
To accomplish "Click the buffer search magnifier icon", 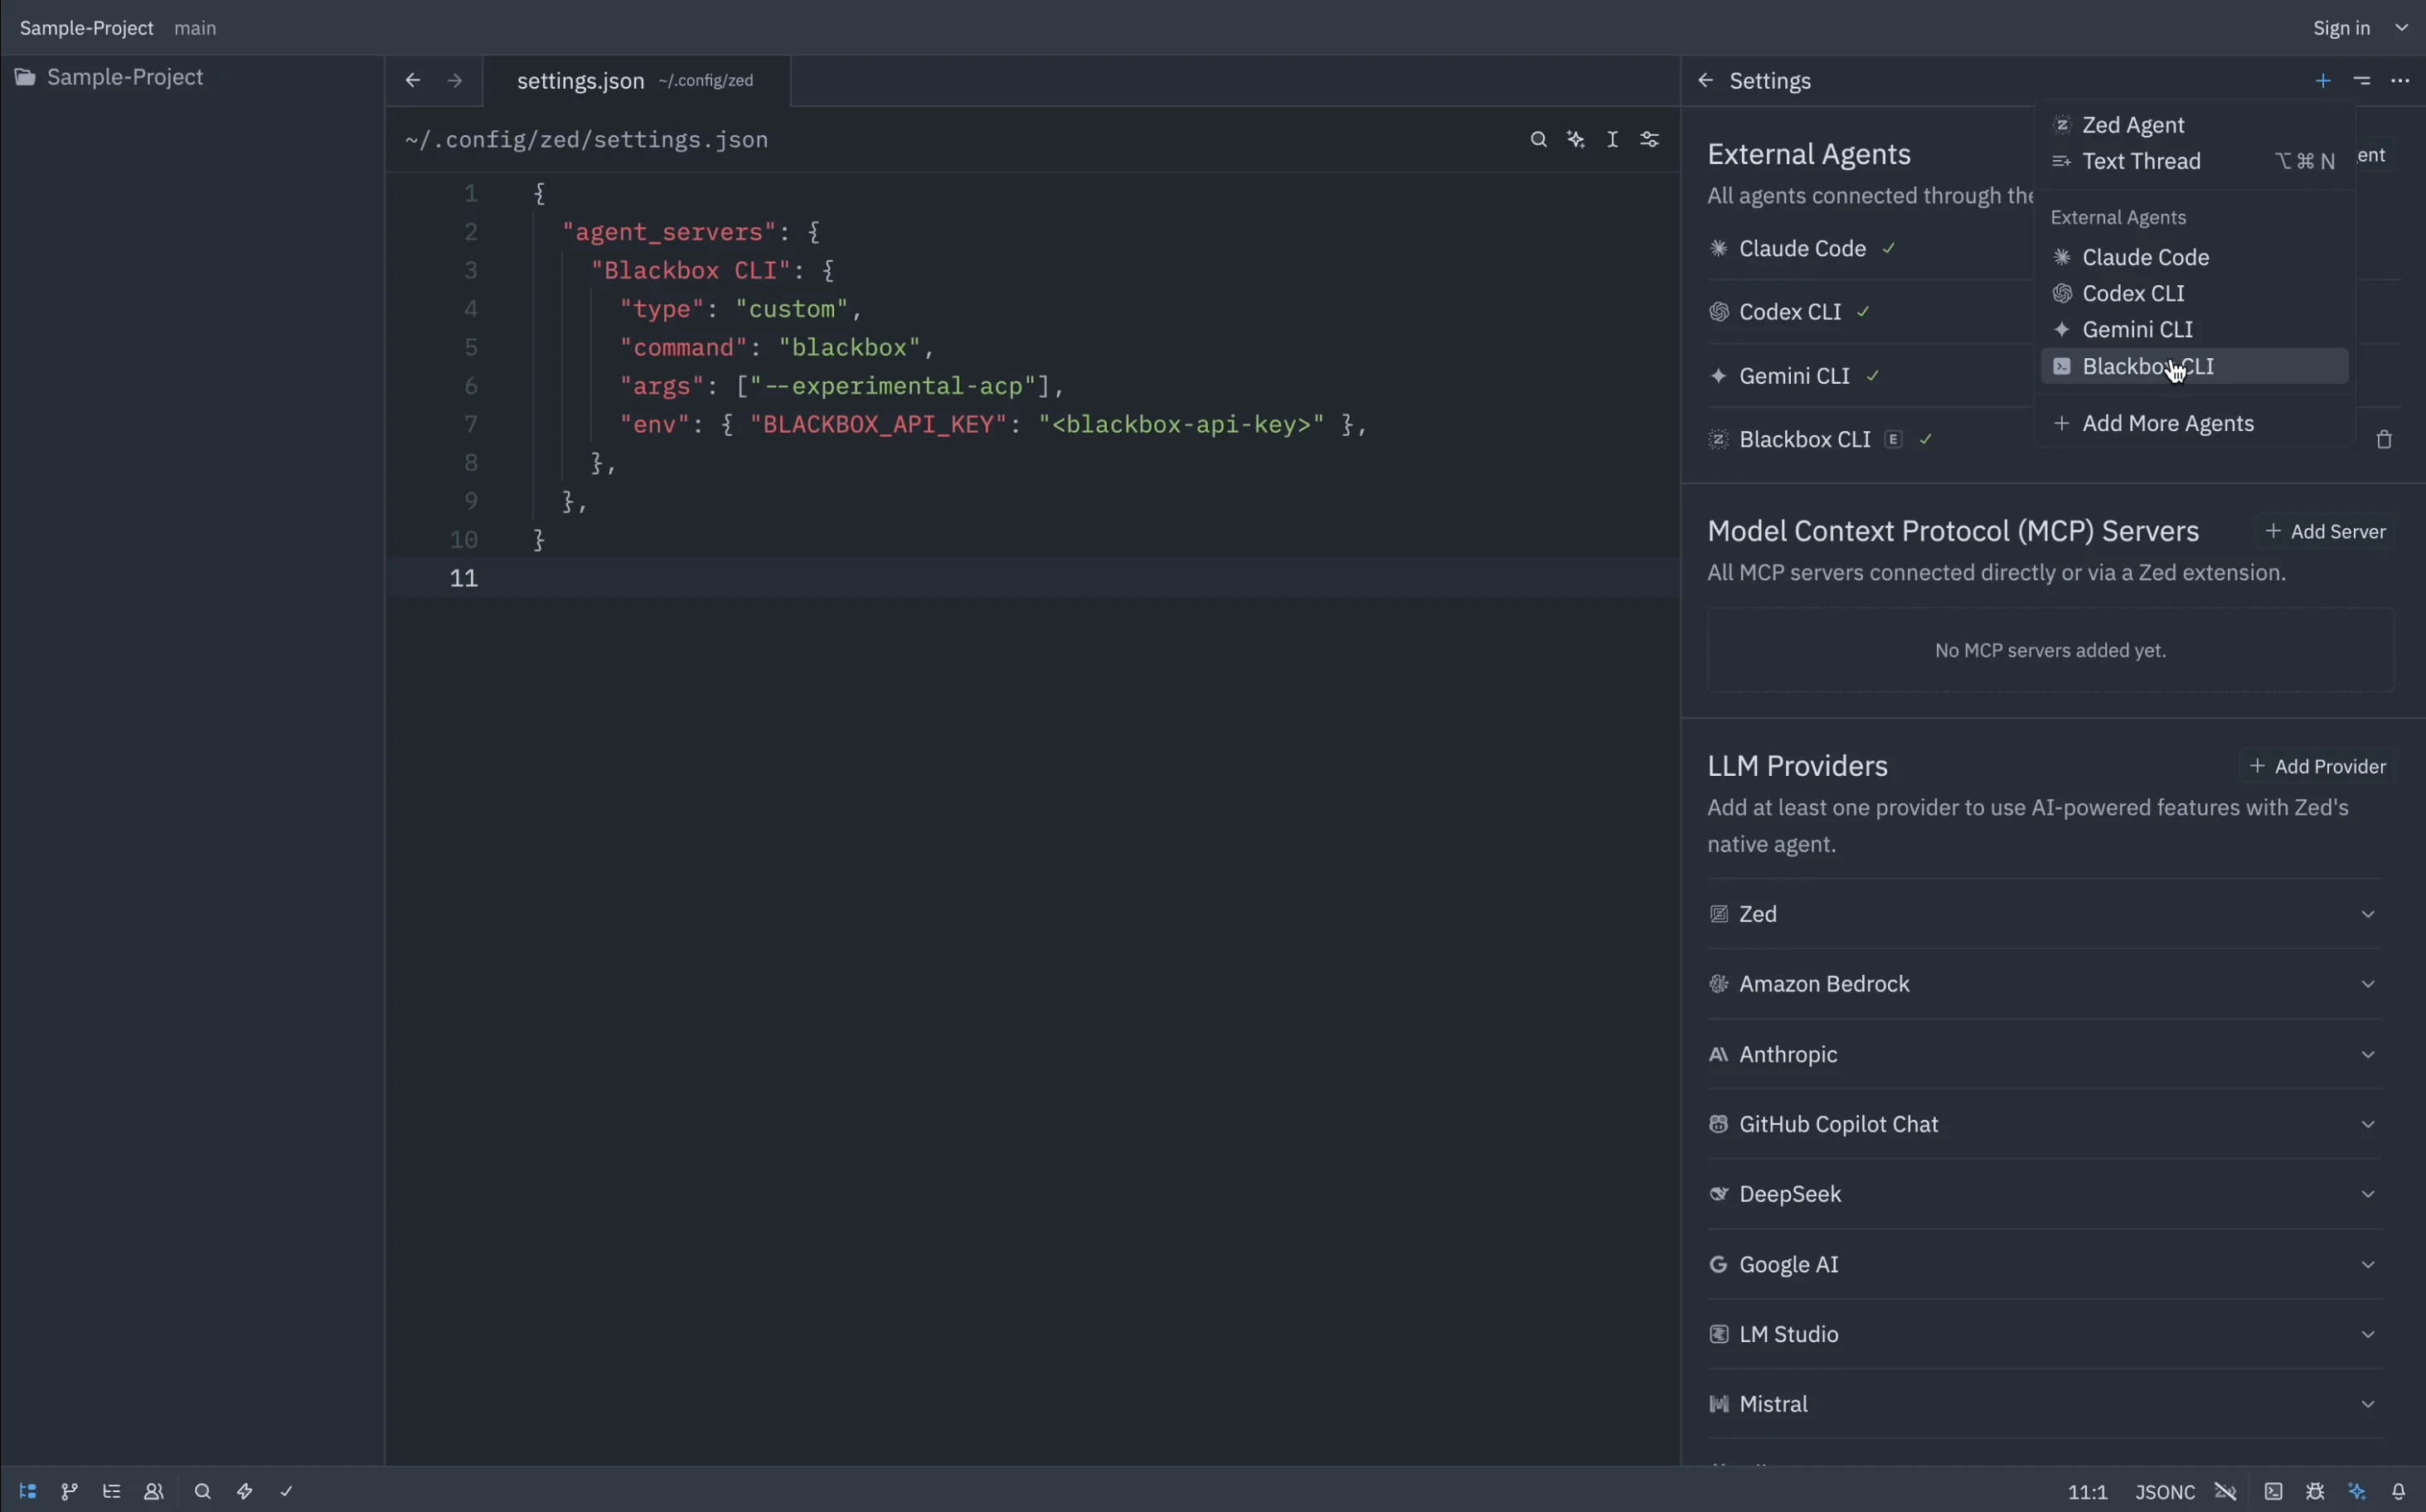I will 1539,139.
